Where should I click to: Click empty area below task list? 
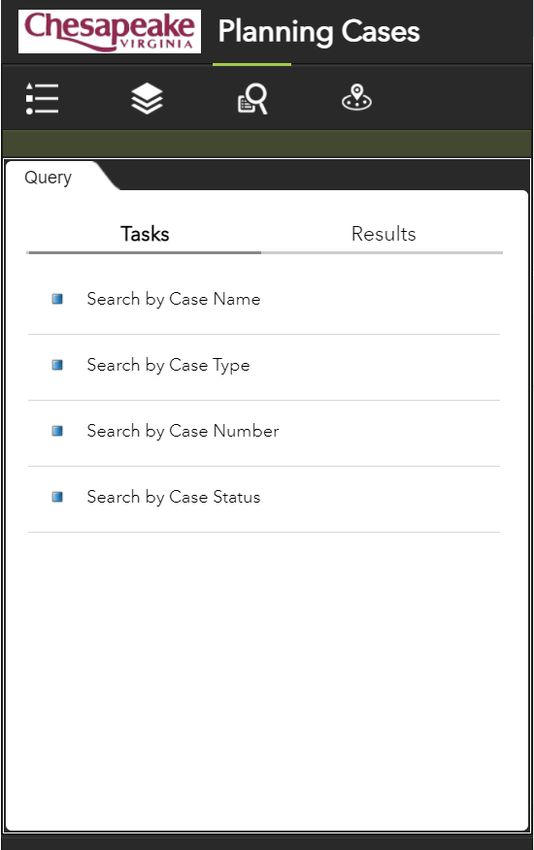pos(266,678)
